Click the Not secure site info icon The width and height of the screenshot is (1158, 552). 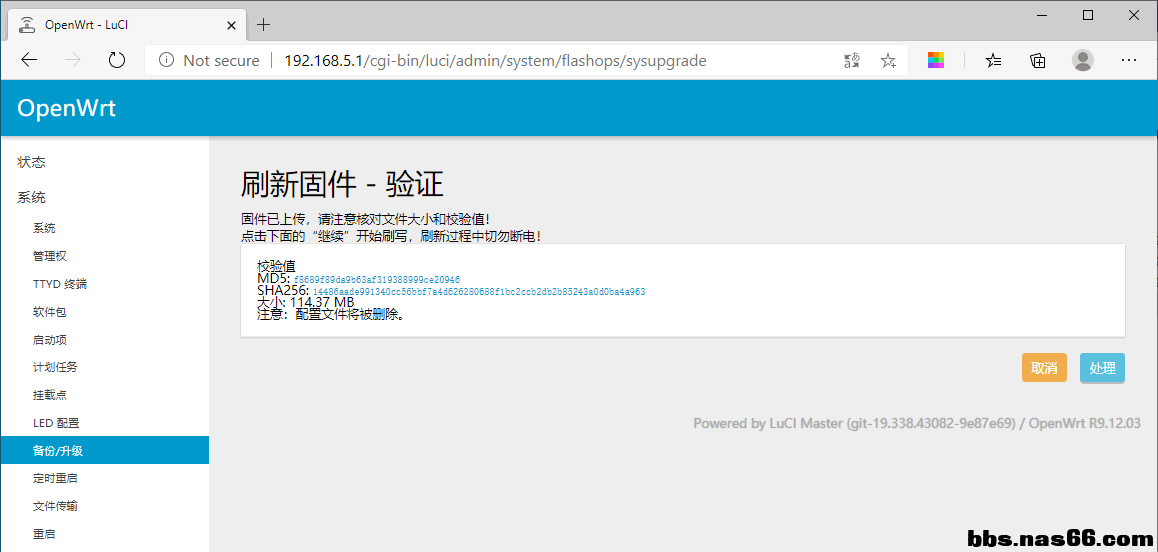click(167, 60)
